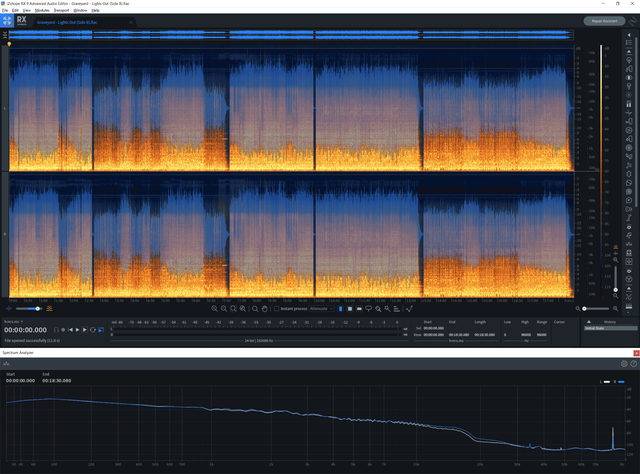This screenshot has height=474, width=640.
Task: Open the File menu
Action: point(5,10)
